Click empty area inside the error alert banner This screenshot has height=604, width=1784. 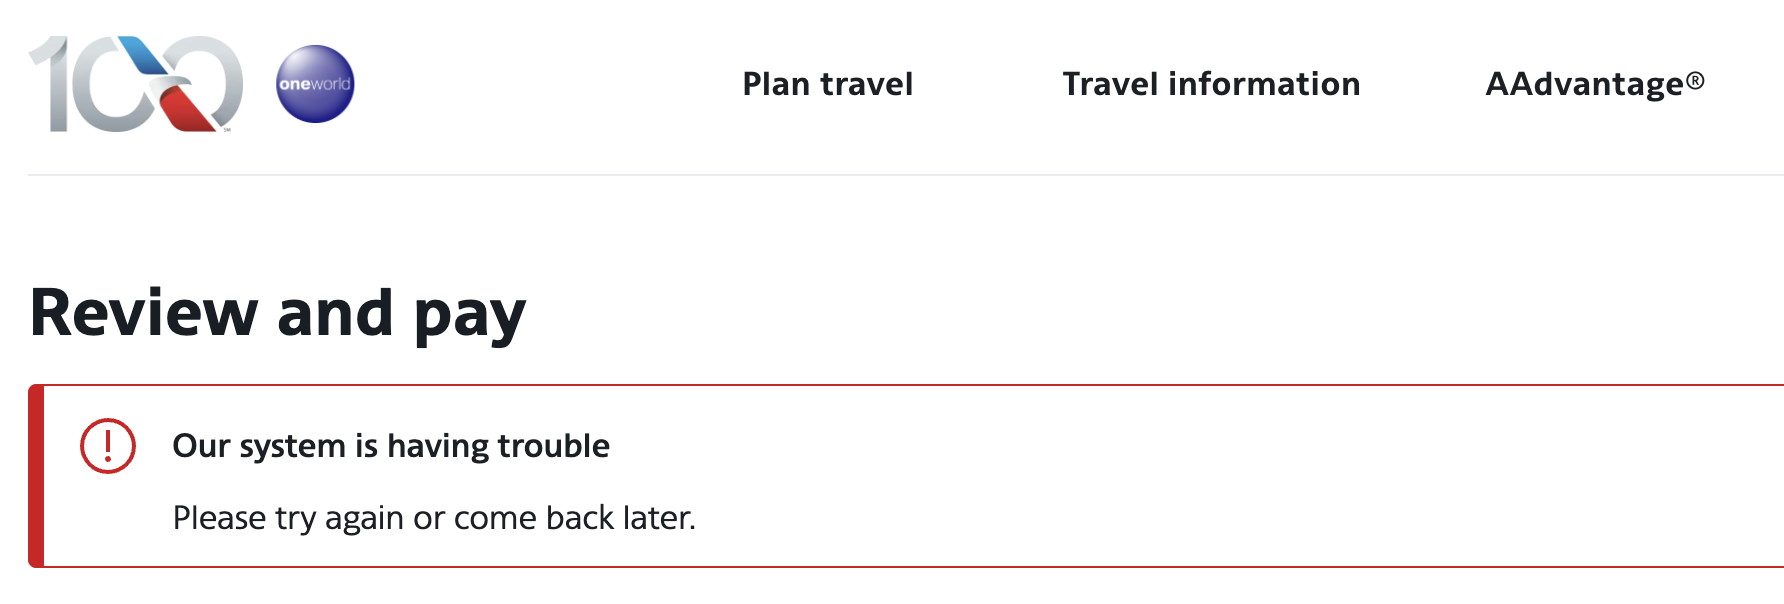[x=1200, y=480]
